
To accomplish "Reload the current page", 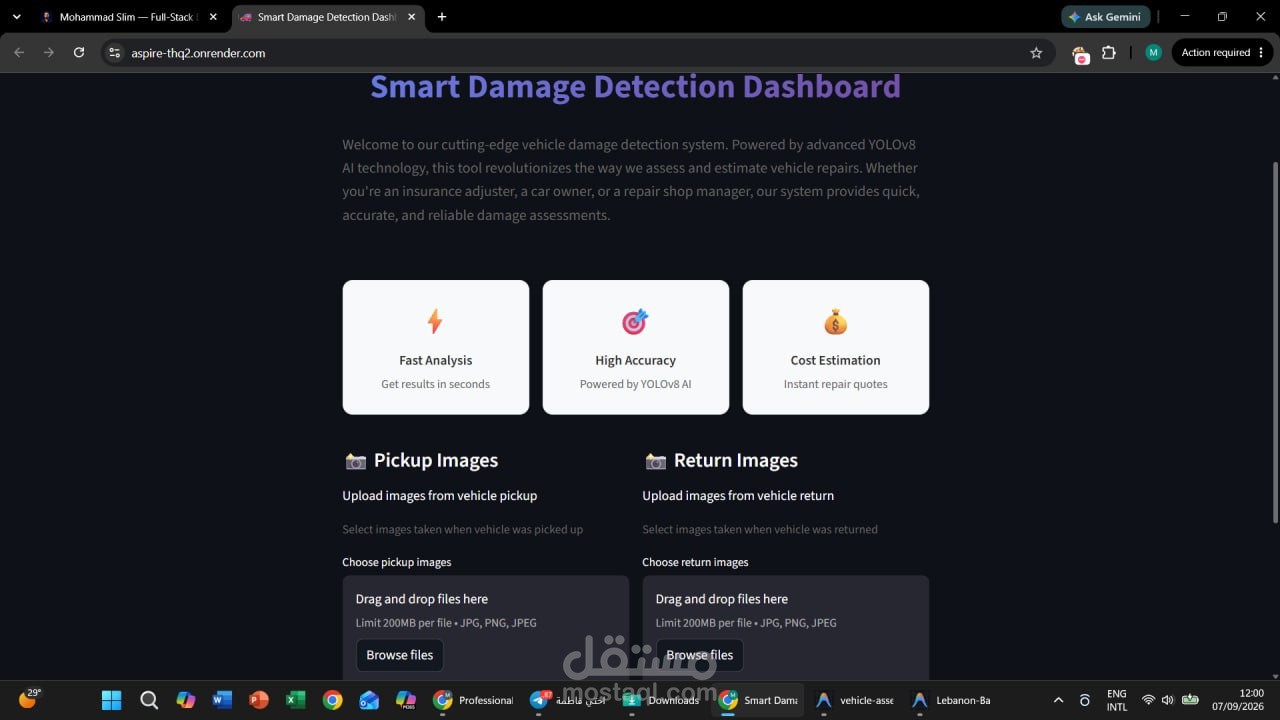I will pyautogui.click(x=79, y=53).
